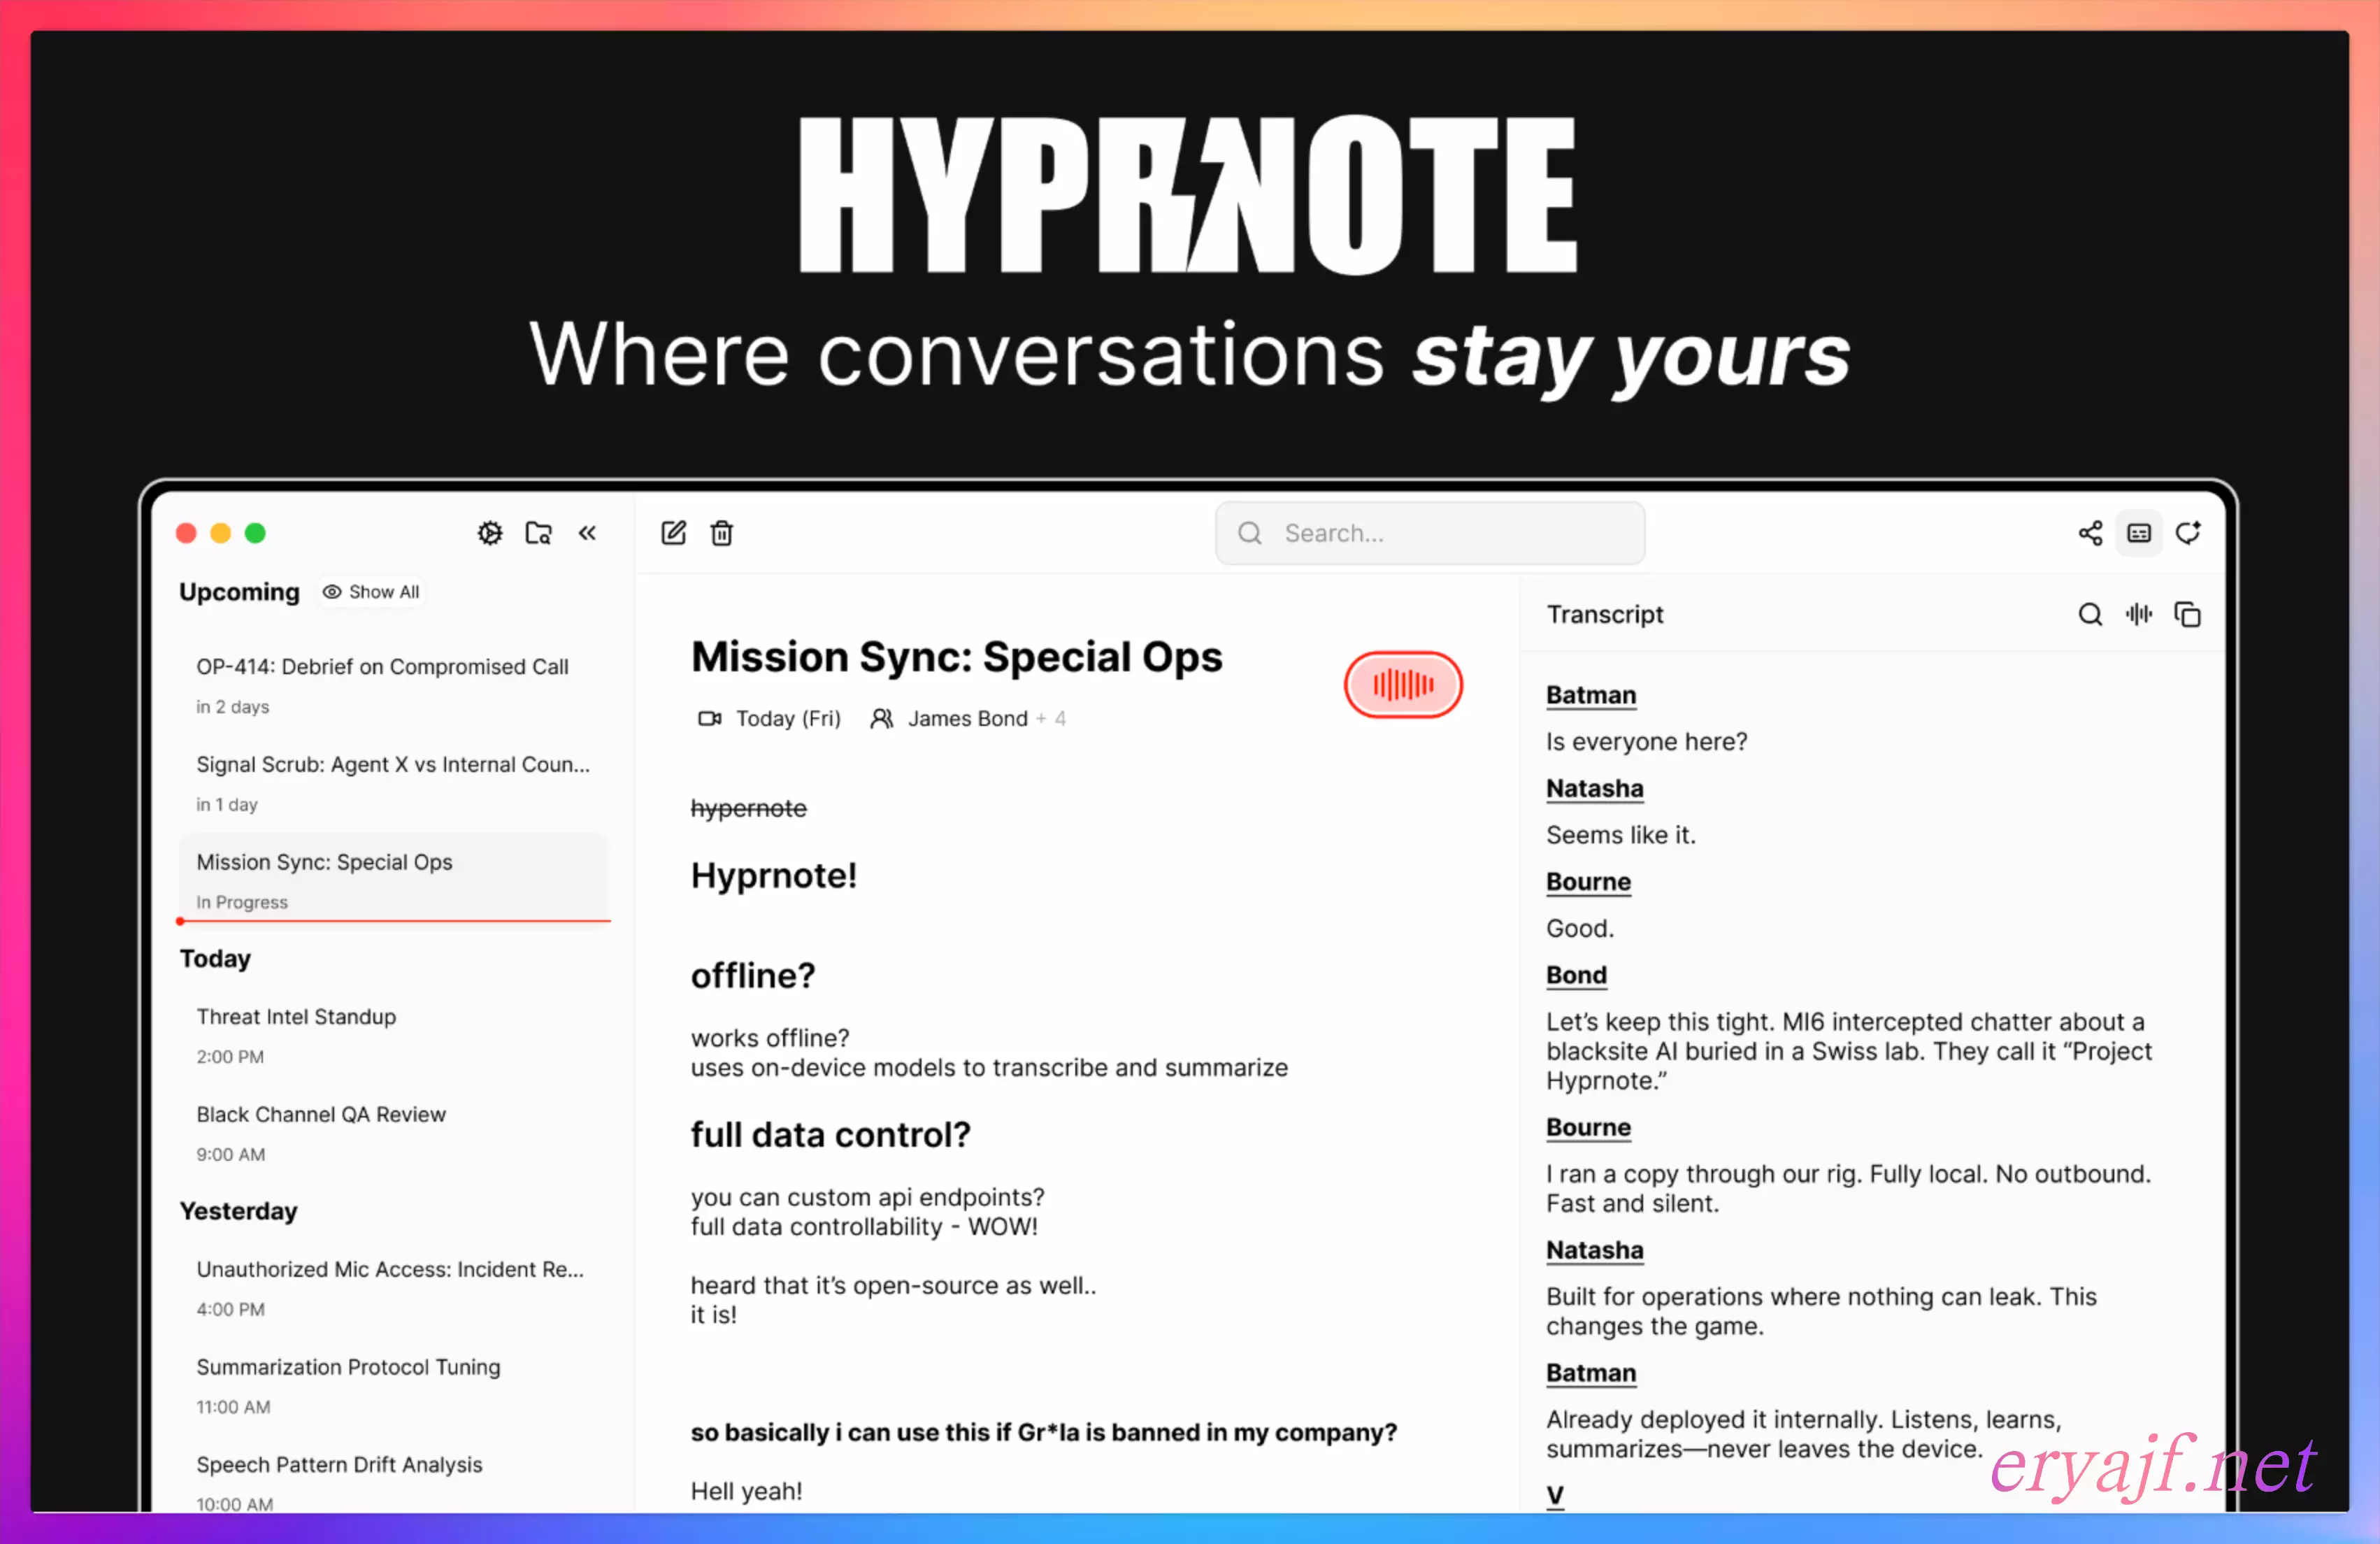Search within transcript via magnifier icon
The width and height of the screenshot is (2380, 1544).
pyautogui.click(x=2090, y=614)
